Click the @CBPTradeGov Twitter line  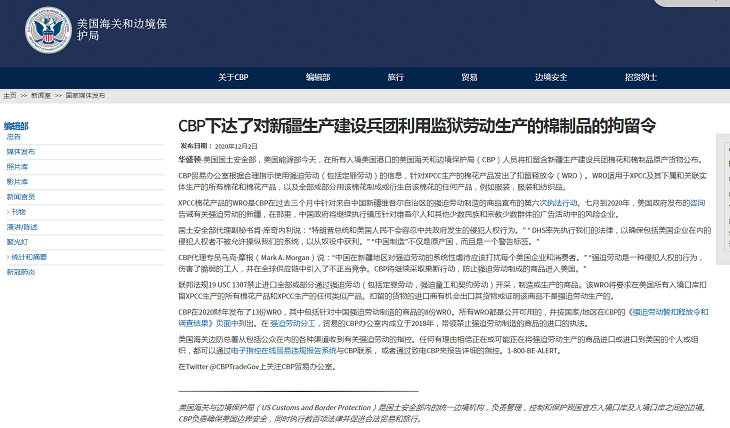click(x=257, y=367)
